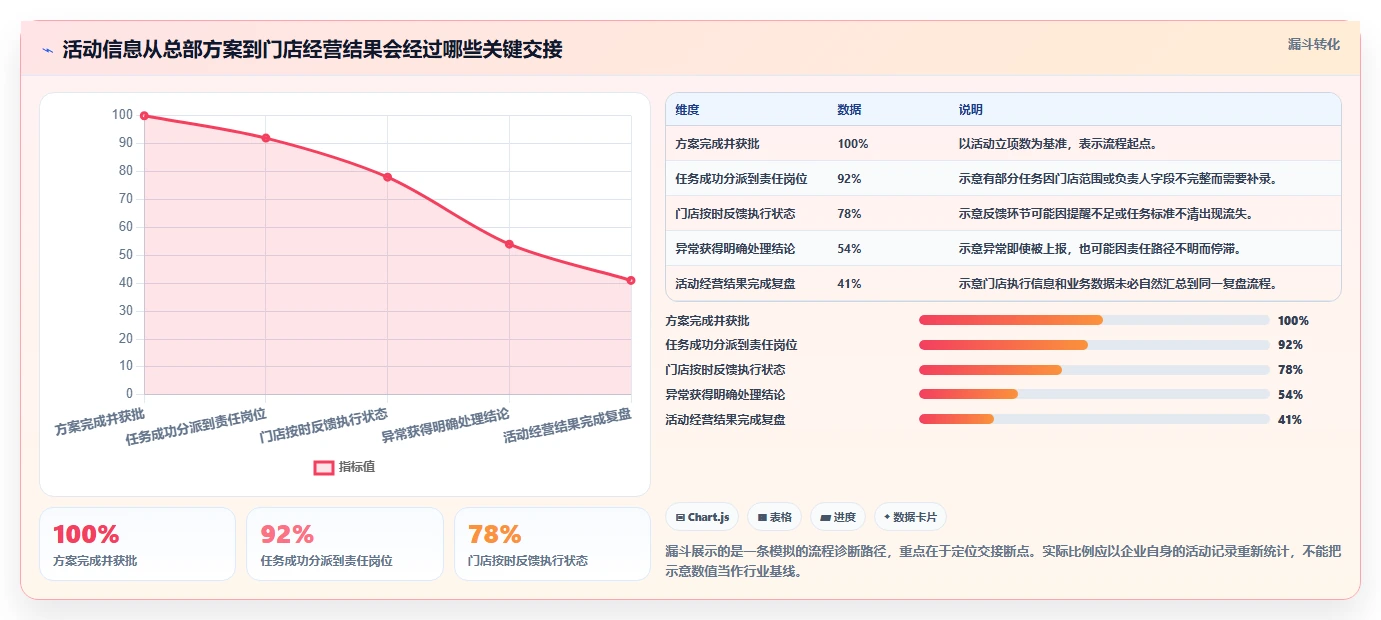
Task: Click the chart x-axis label 活动经营结果完成复盘
Action: click(568, 425)
